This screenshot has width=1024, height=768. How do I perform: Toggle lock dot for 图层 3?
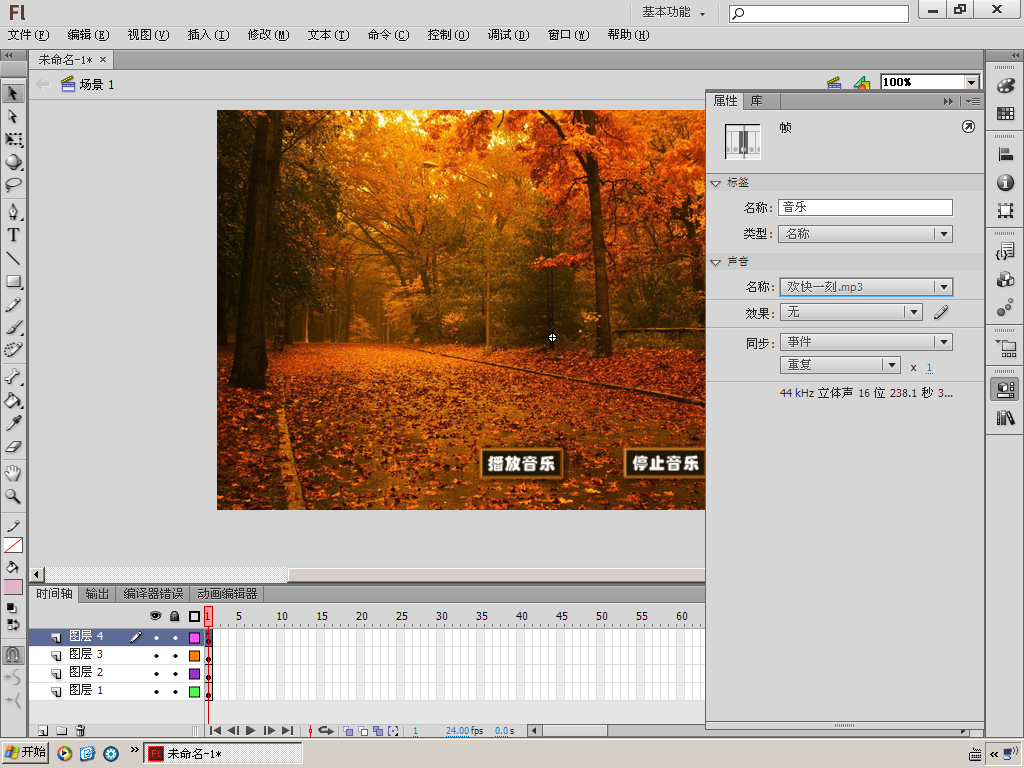coord(175,656)
